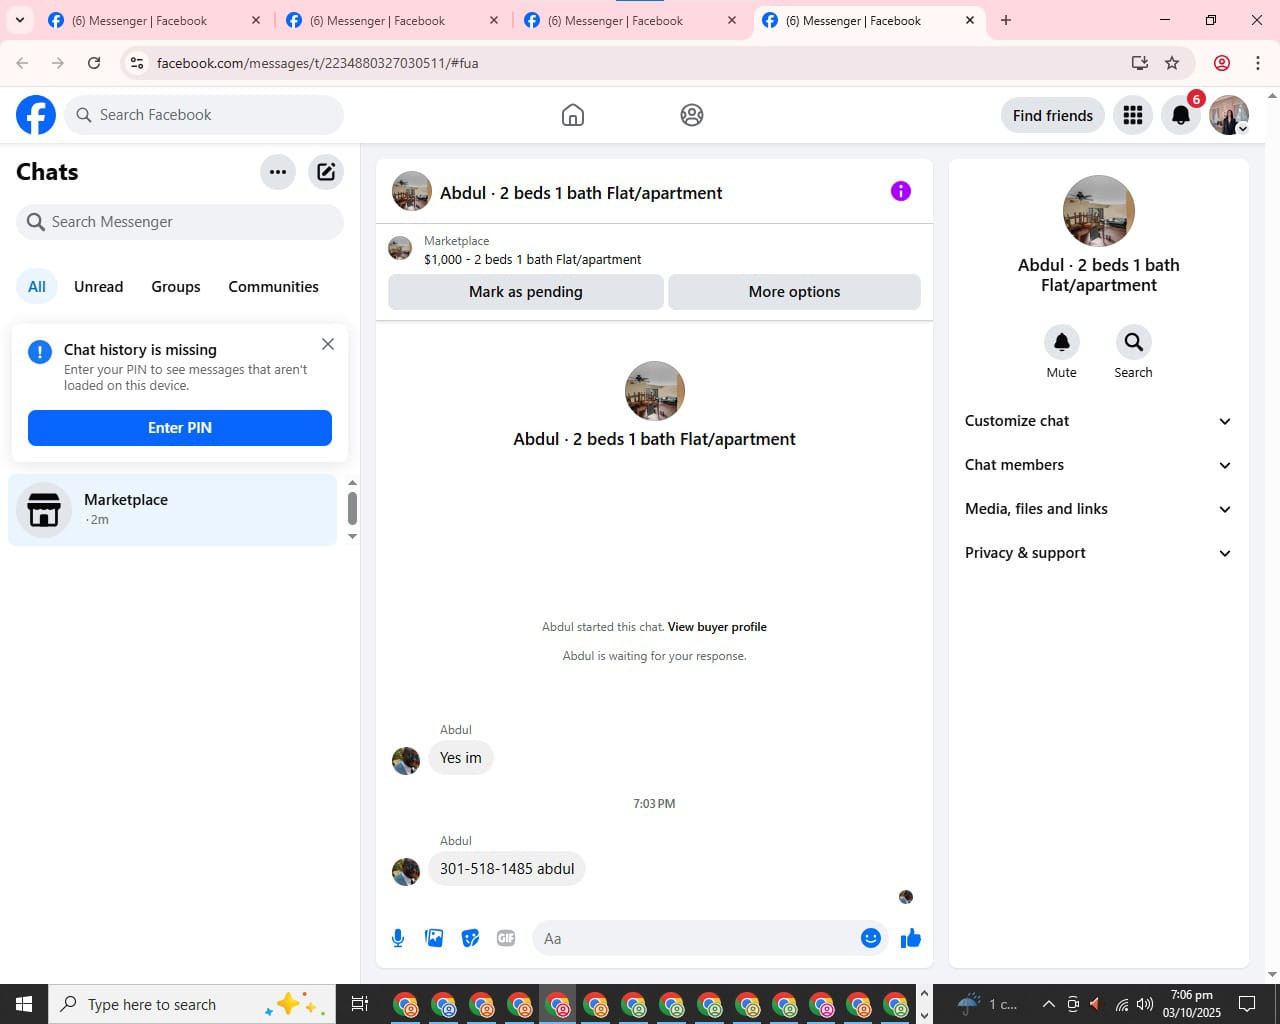Image resolution: width=1280 pixels, height=1024 pixels.
Task: Search in conversation magnifier icon
Action: [1133, 342]
